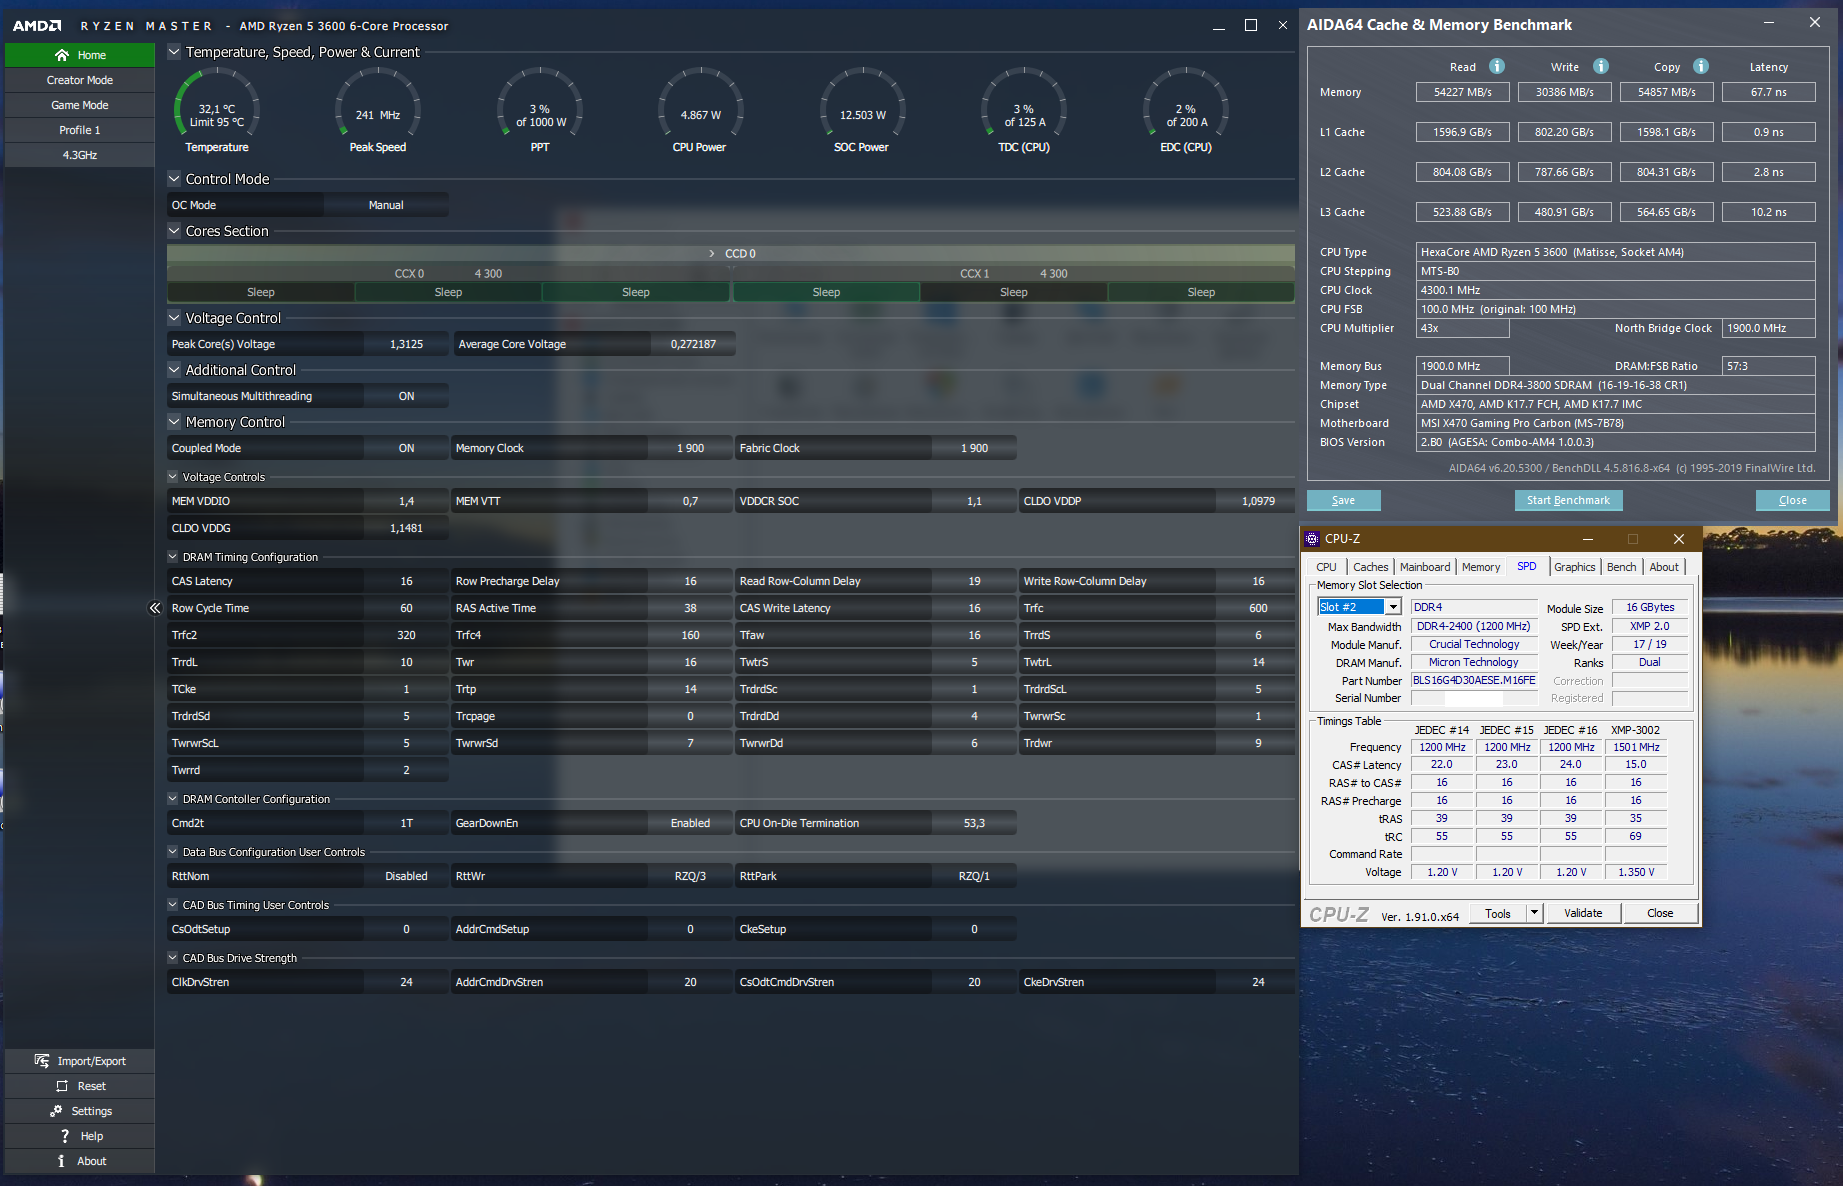
Task: Toggle Coupled Mode ON value
Action: tap(406, 448)
